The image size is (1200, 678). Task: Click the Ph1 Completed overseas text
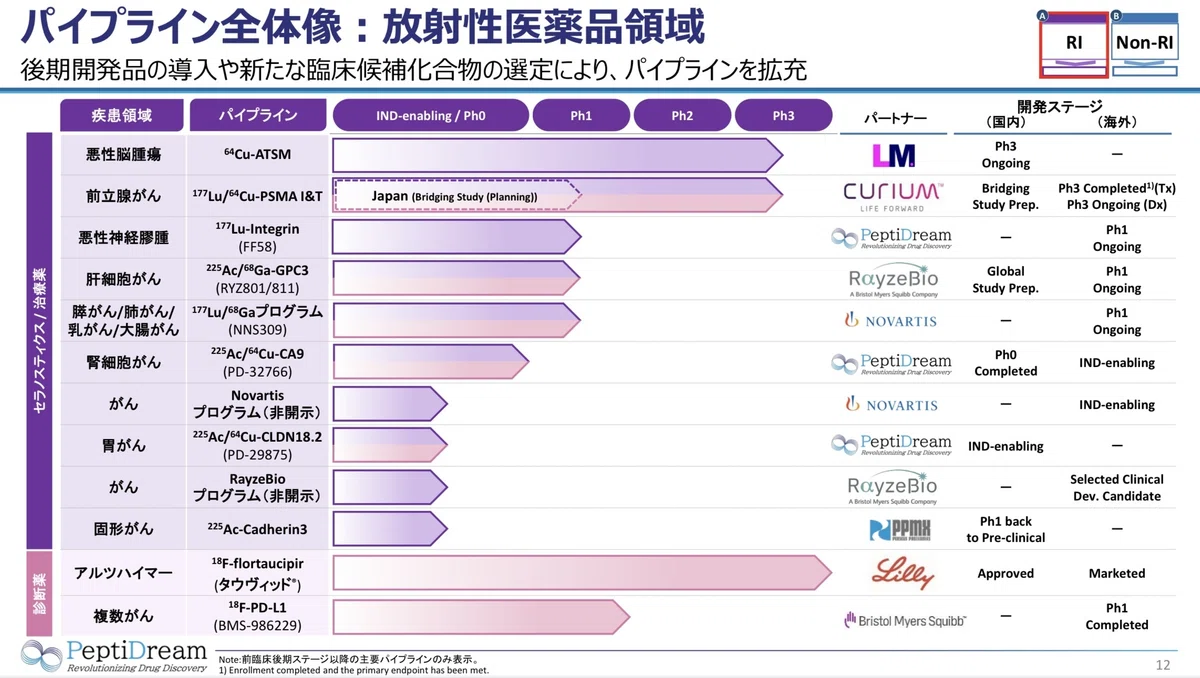(x=1116, y=616)
